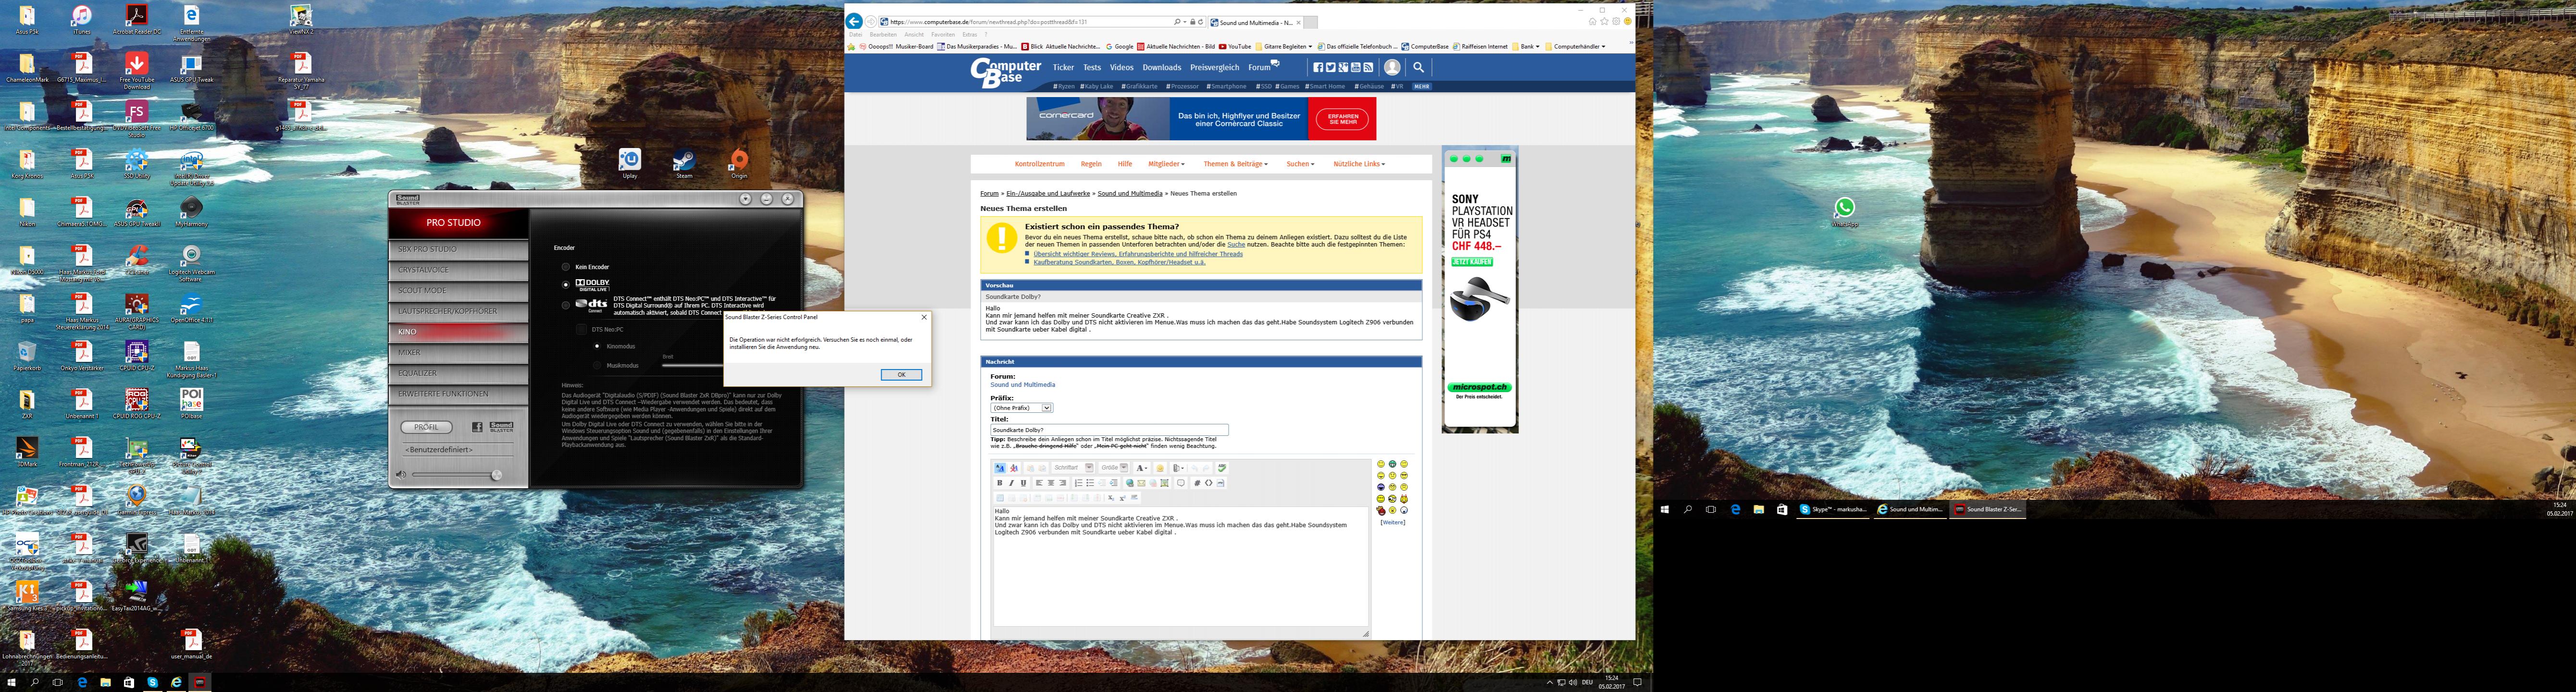Click the Facebook icon in Sound Blaster panel
The image size is (2576, 692).
477,427
